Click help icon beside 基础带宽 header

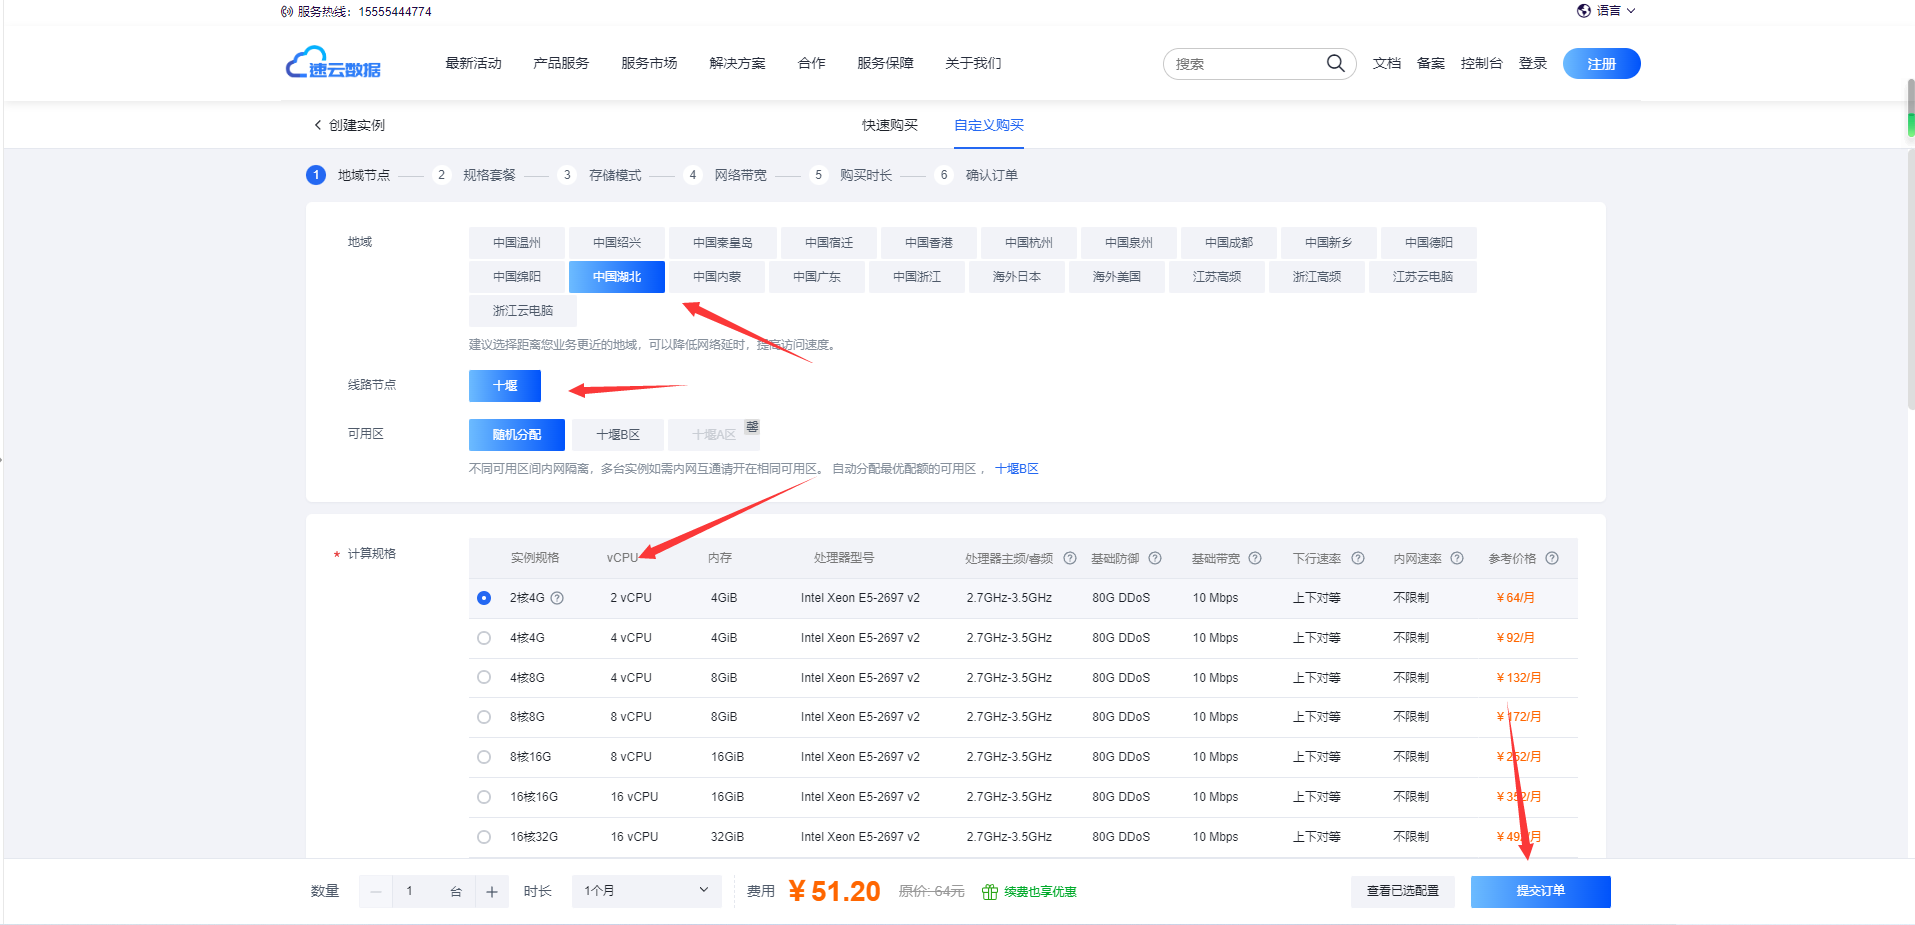click(x=1255, y=558)
